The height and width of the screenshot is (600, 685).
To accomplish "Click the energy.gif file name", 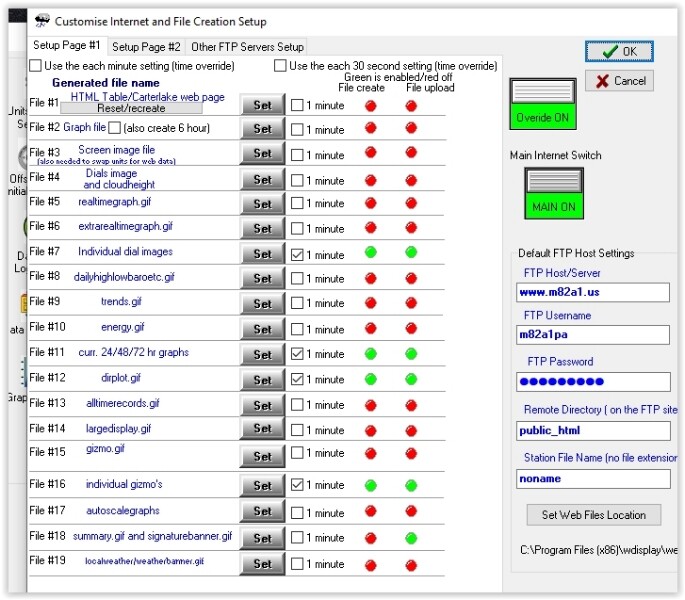I will pos(123,327).
